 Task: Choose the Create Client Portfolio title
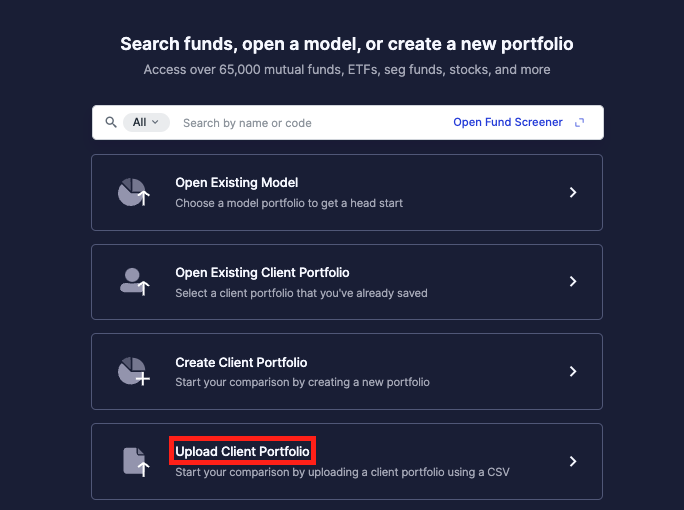[241, 363]
